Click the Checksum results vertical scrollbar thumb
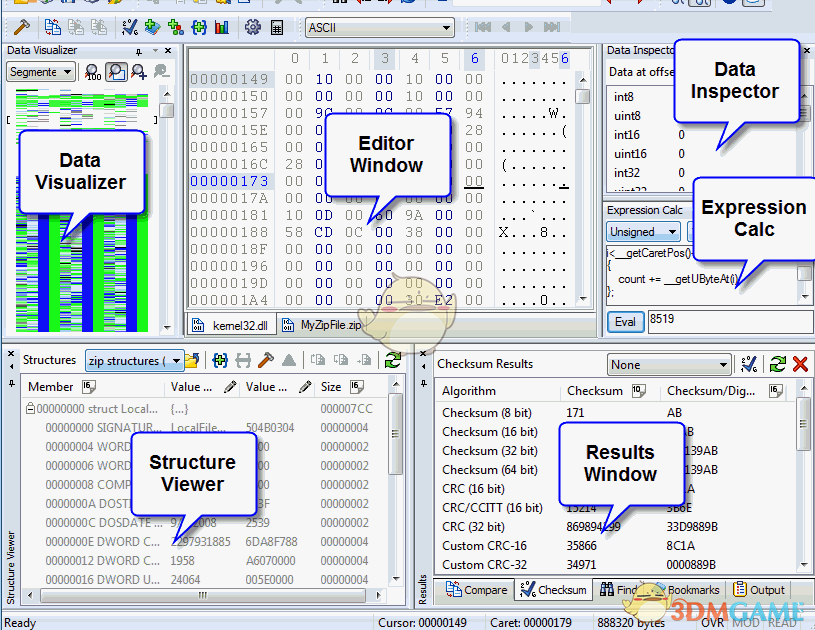 point(803,423)
